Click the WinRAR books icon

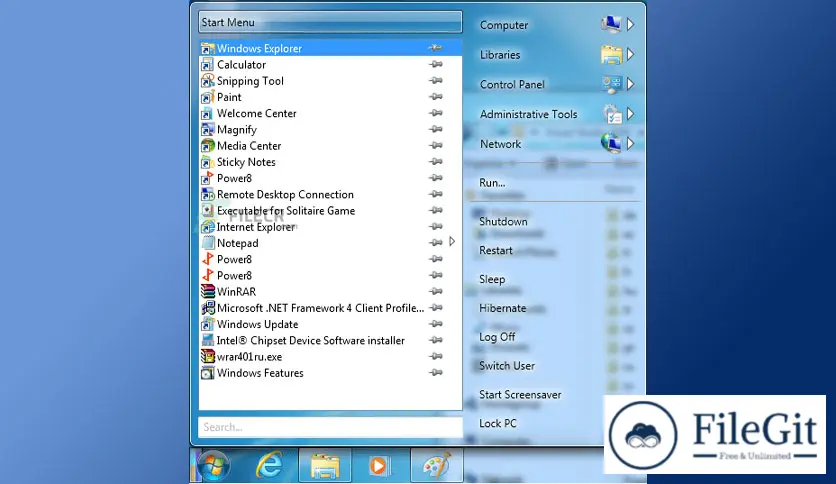tap(207, 292)
